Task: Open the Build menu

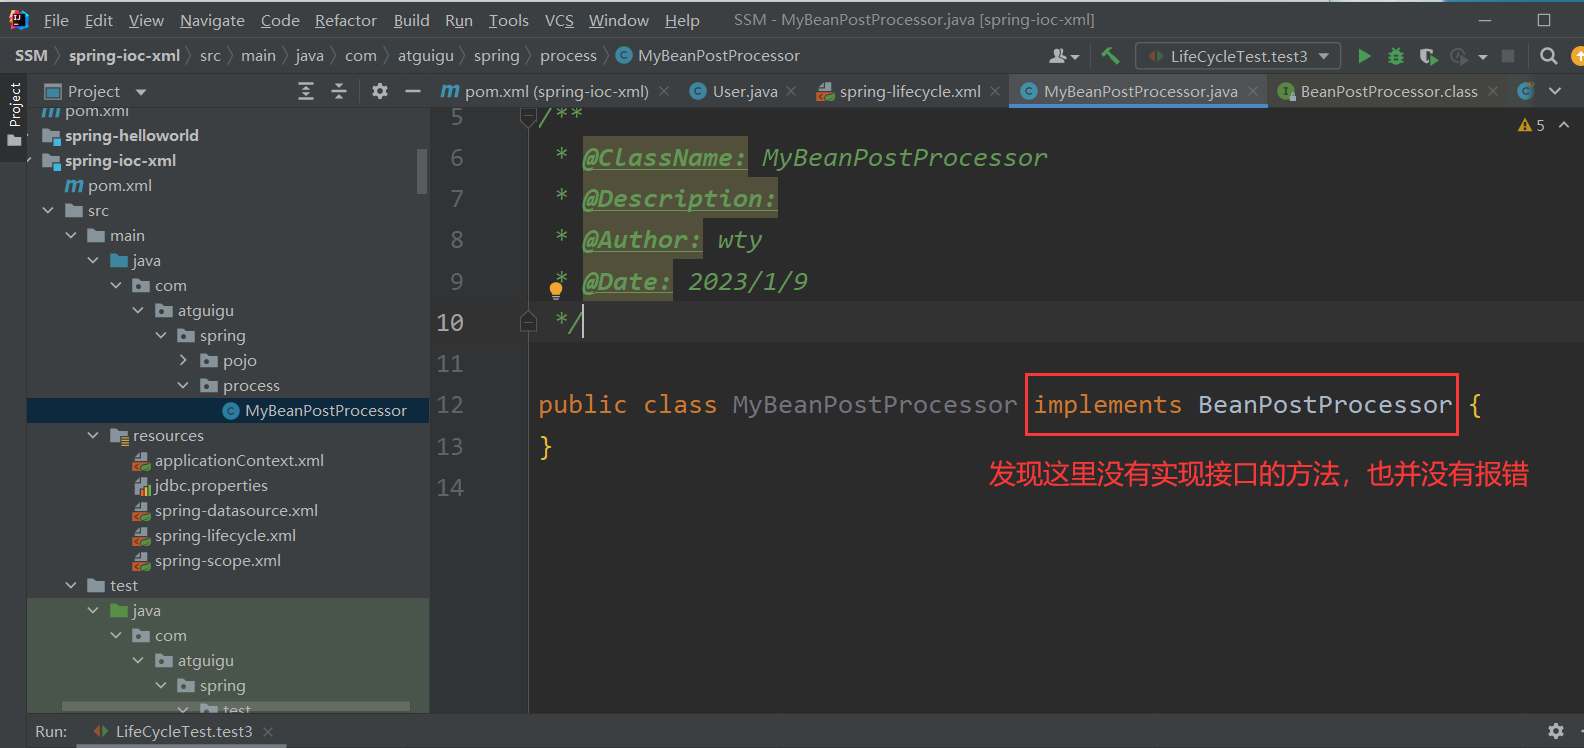Action: click(x=411, y=20)
